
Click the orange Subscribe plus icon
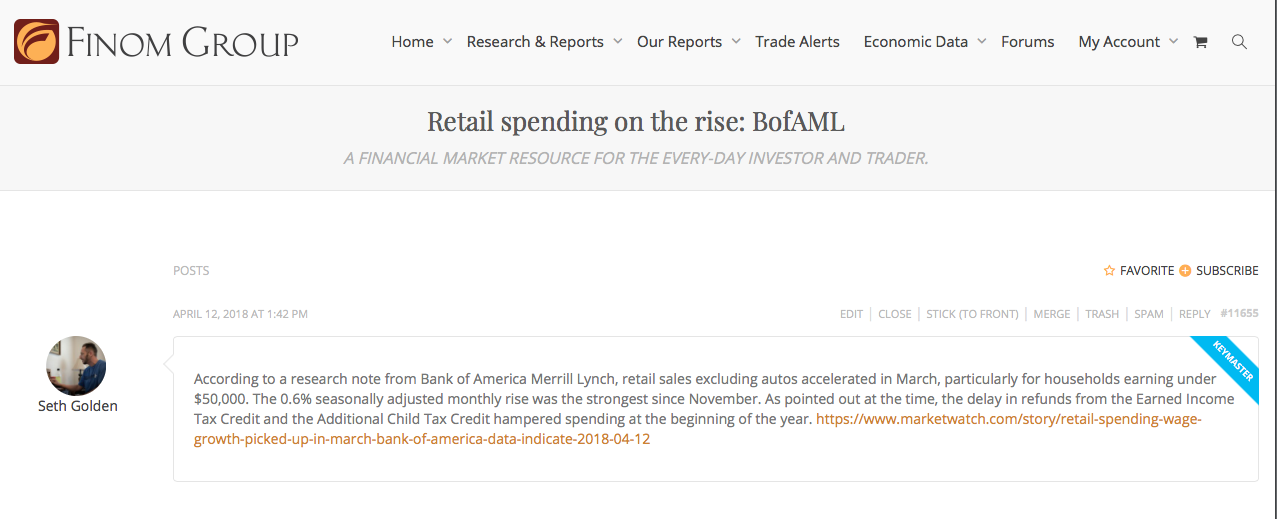pos(1185,271)
